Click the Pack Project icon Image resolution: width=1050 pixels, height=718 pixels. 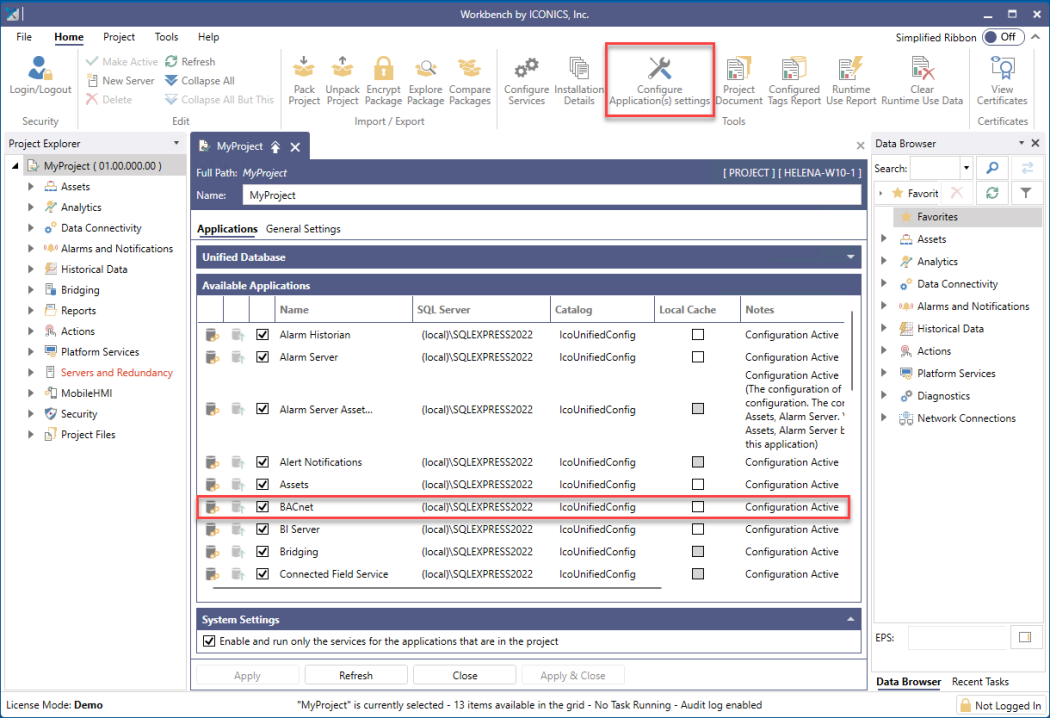click(304, 80)
